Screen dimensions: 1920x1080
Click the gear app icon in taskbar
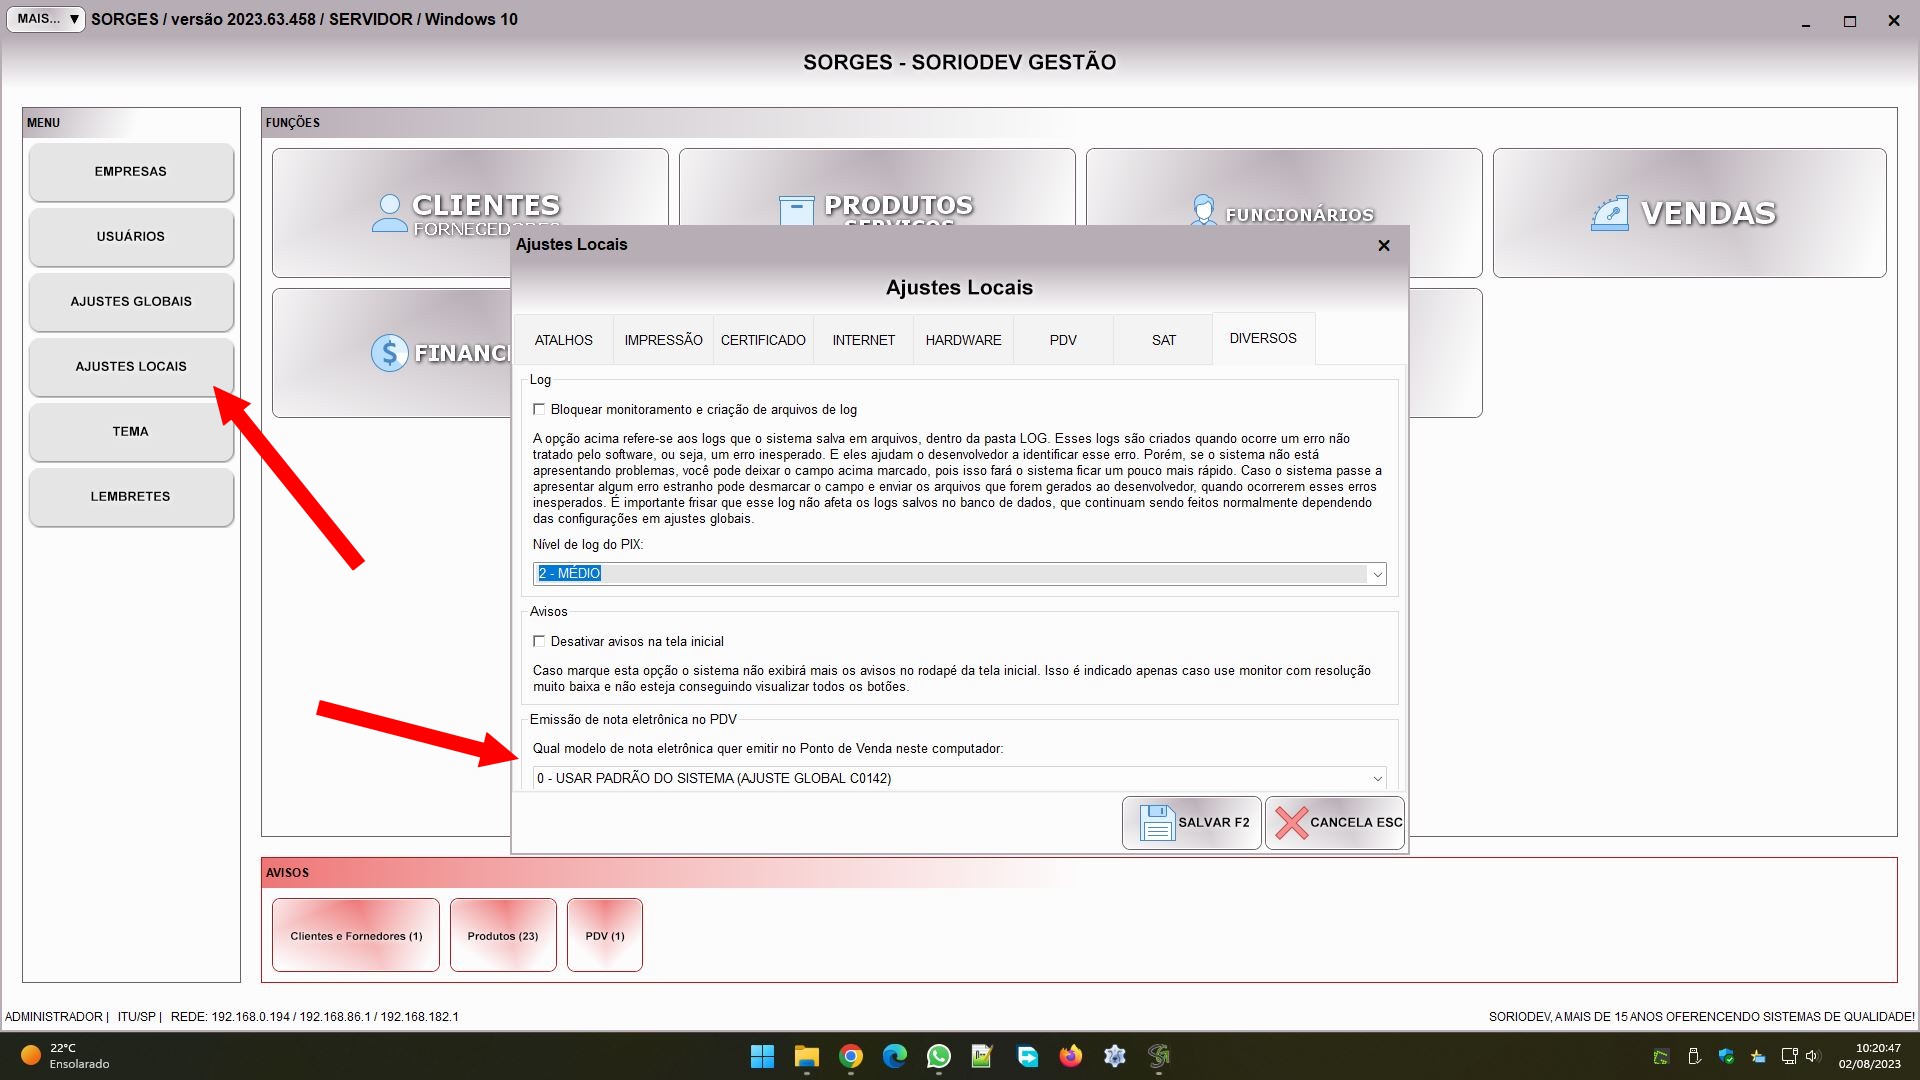pyautogui.click(x=1114, y=1056)
